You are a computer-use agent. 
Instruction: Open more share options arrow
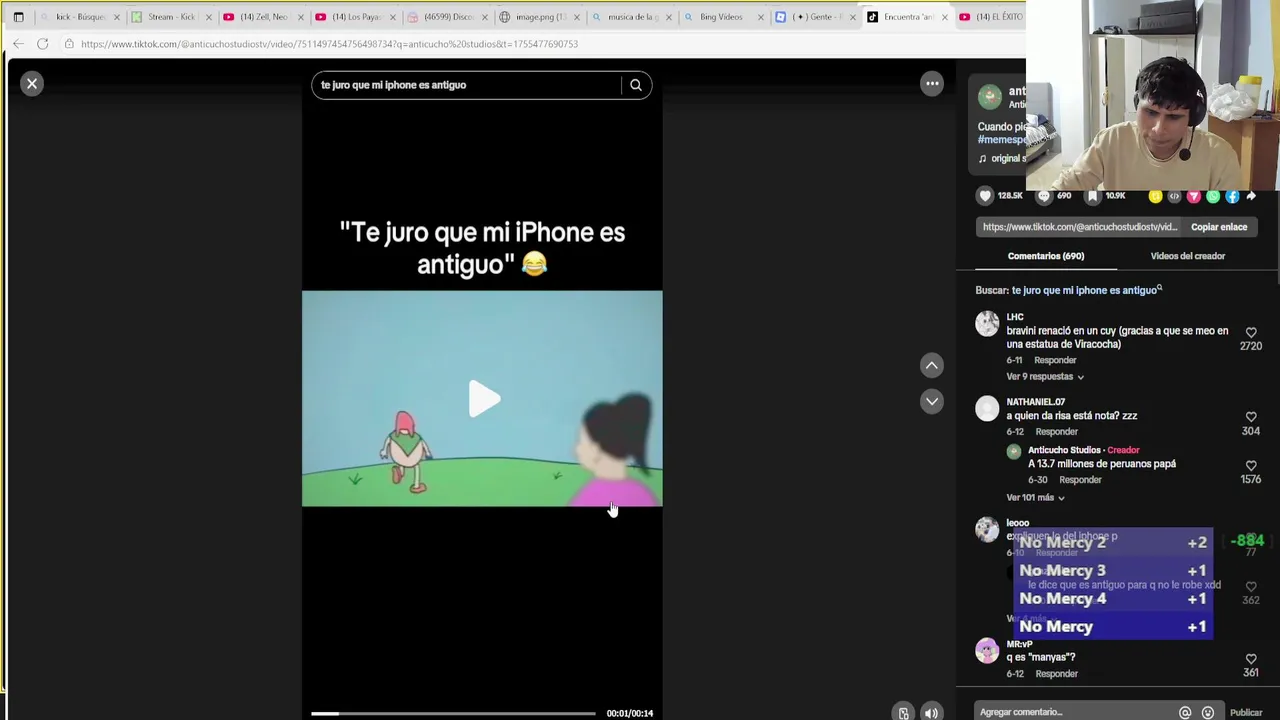1251,196
